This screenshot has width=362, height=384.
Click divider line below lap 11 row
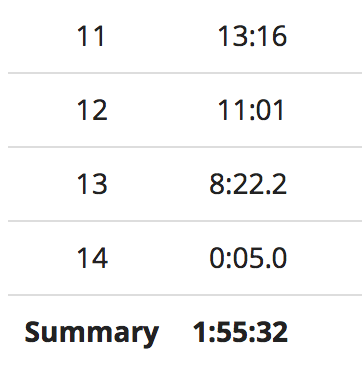click(185, 72)
